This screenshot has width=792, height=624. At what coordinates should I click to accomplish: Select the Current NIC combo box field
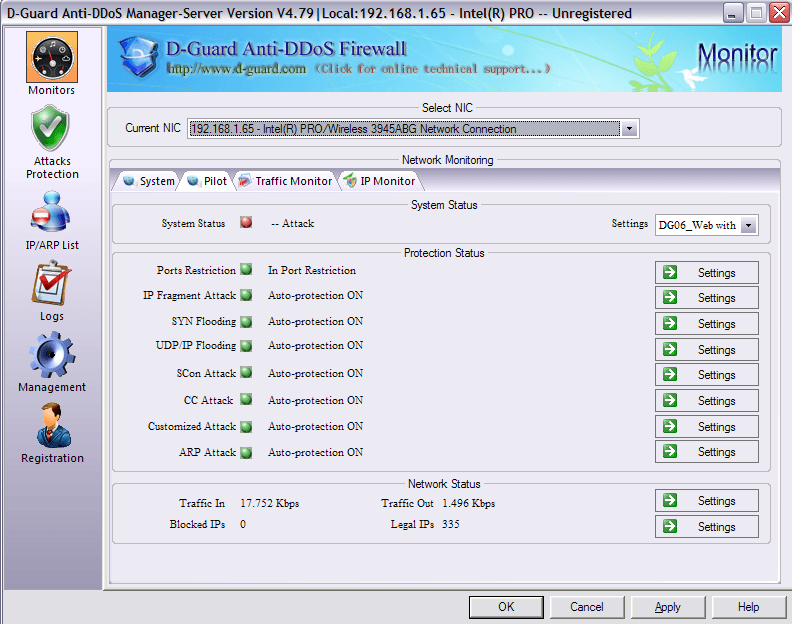[413, 128]
